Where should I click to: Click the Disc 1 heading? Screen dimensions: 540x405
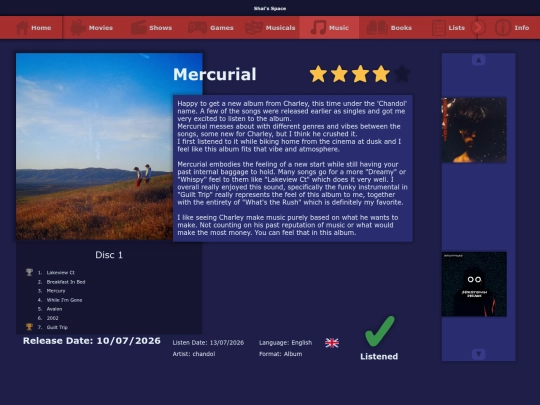[x=109, y=255]
